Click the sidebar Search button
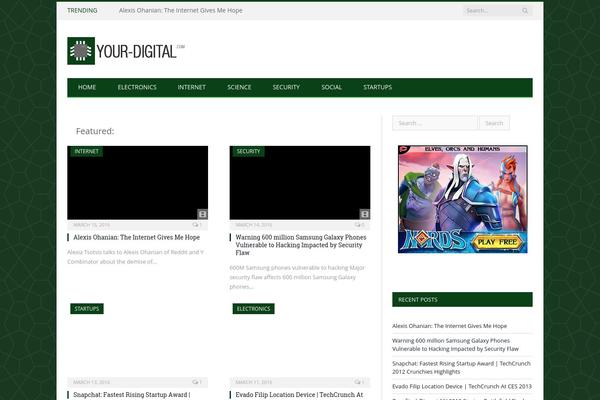 click(494, 123)
